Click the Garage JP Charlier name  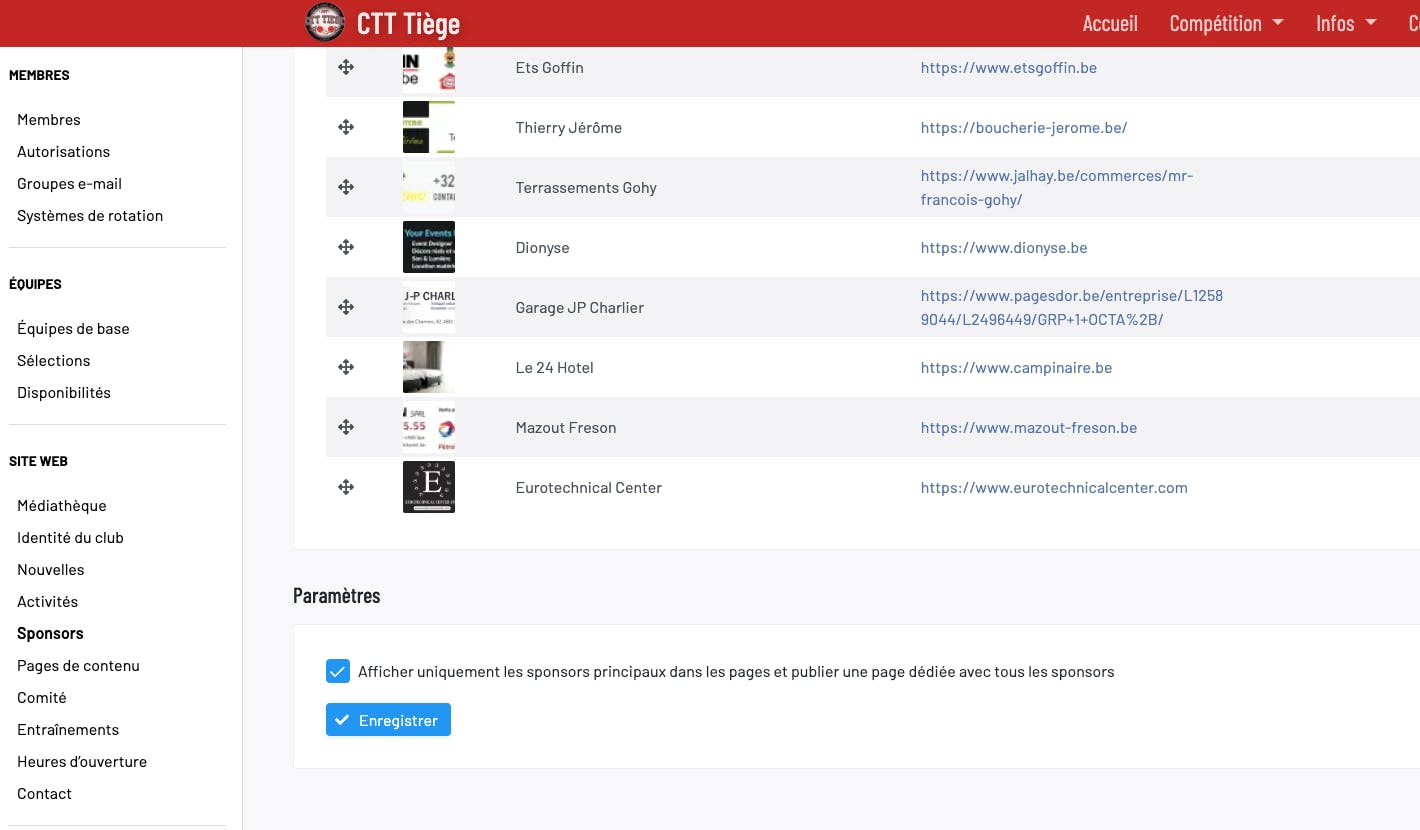tap(580, 308)
